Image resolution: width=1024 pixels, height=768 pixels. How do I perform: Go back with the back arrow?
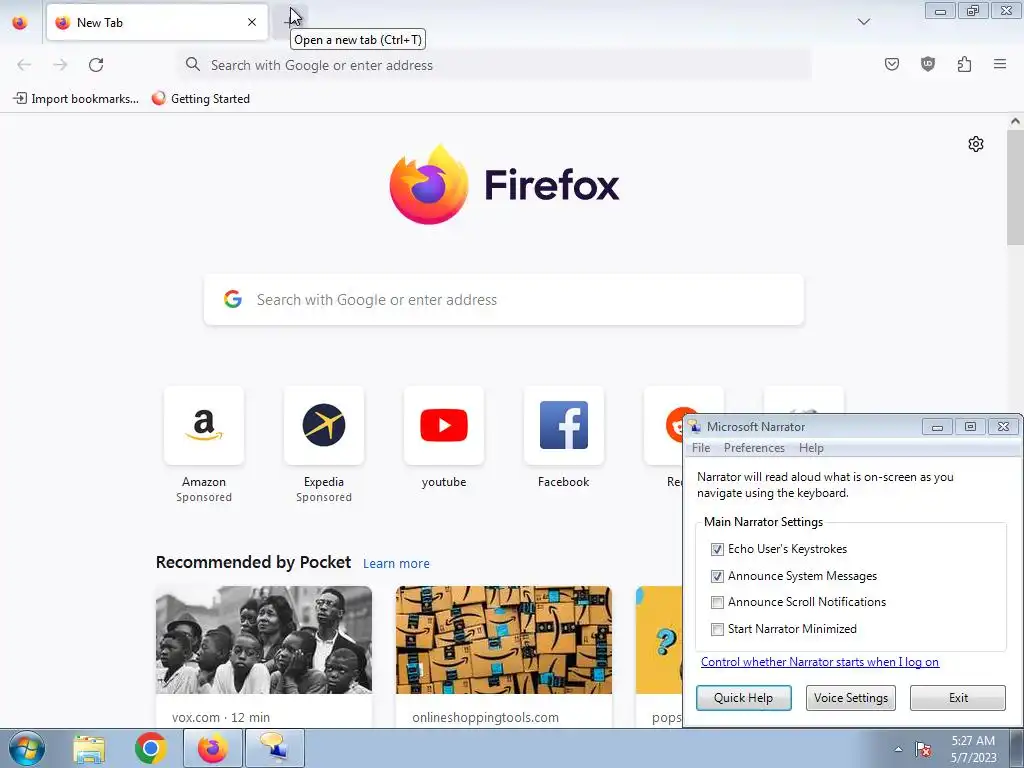[x=24, y=65]
